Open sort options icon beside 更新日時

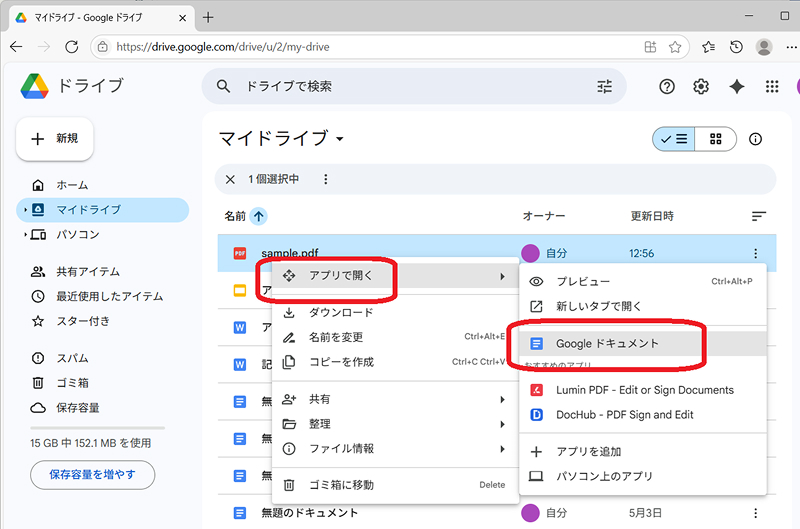(759, 216)
